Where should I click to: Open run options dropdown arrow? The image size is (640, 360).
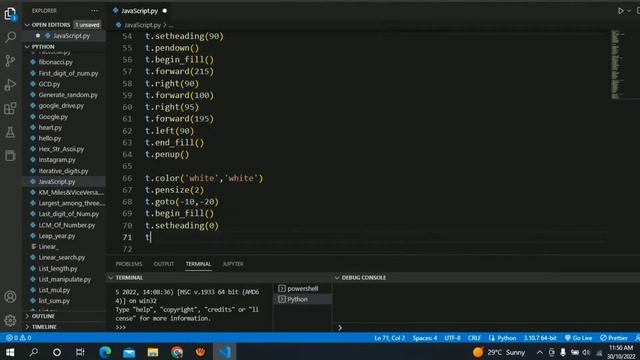[x=629, y=11]
